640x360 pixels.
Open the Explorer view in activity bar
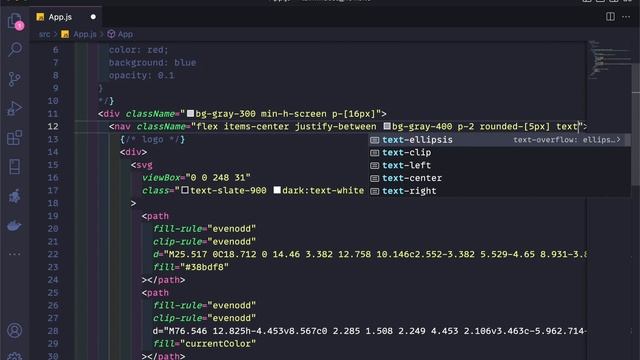pyautogui.click(x=15, y=20)
